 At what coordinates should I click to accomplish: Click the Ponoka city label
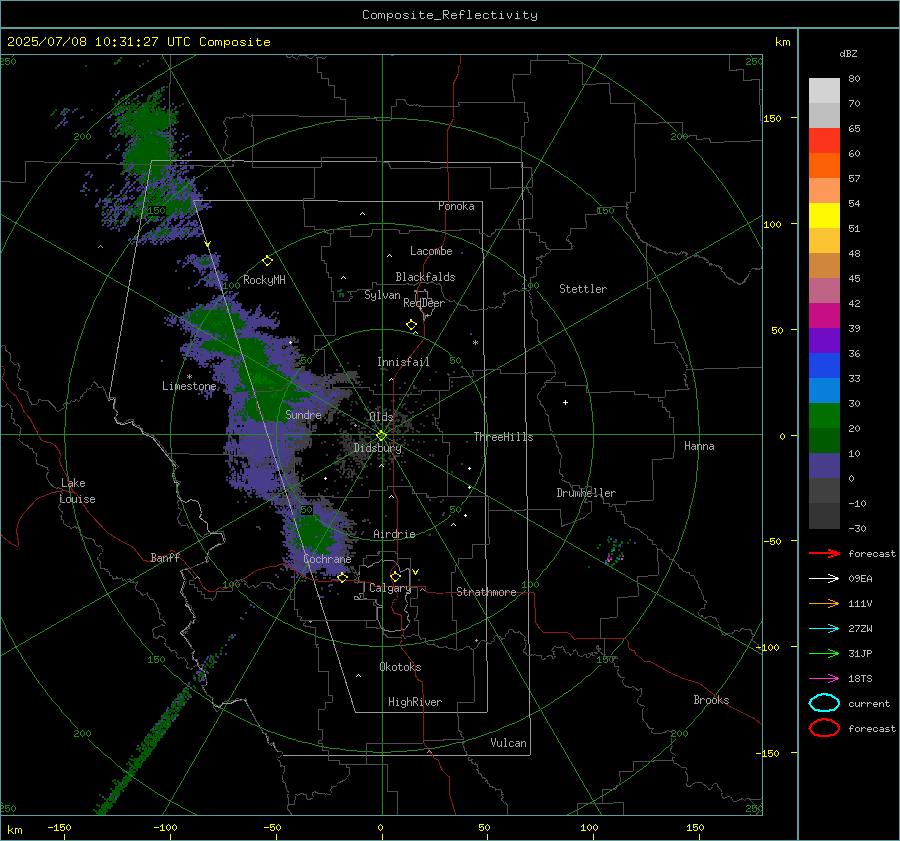coord(456,206)
